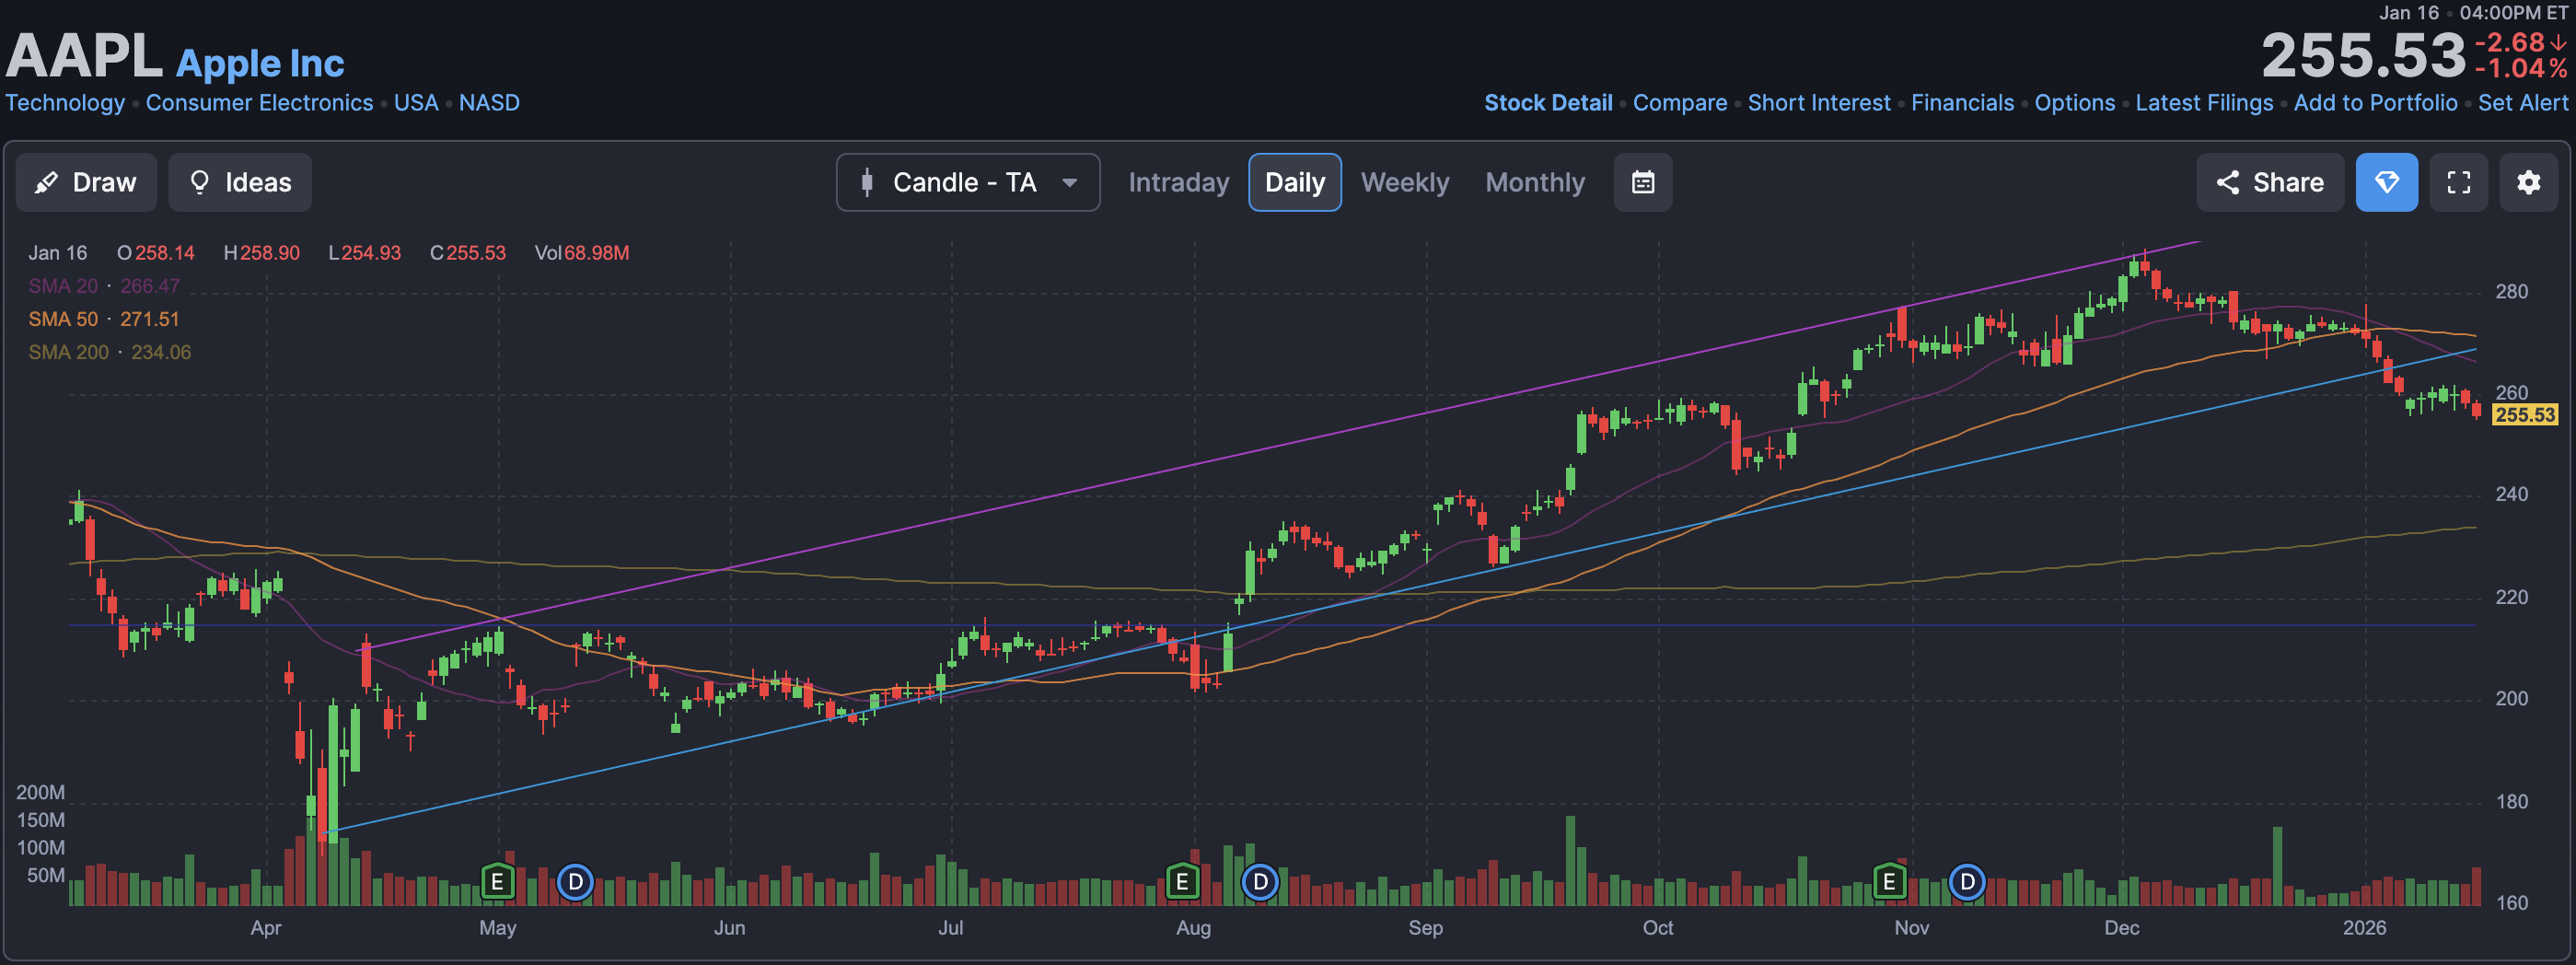Click the share icon beside Share label
This screenshot has height=965, width=2576.
2227,182
